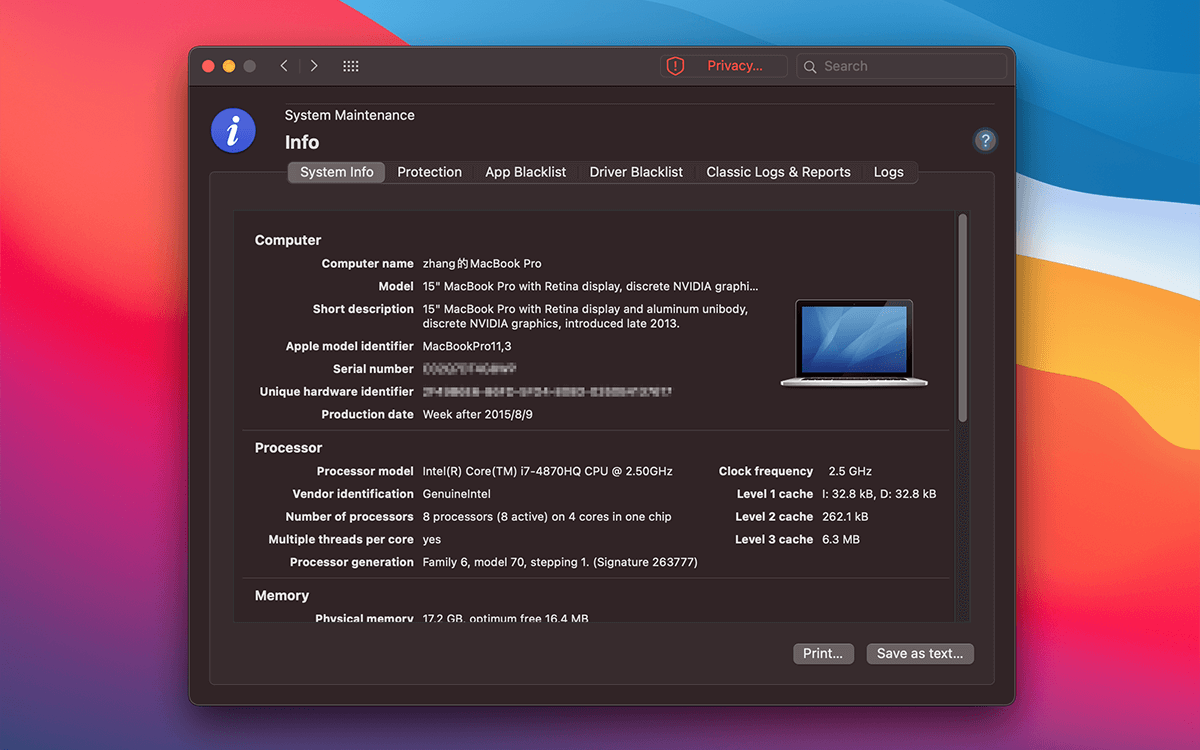Open the Driver Blacklist tab

[x=636, y=172]
